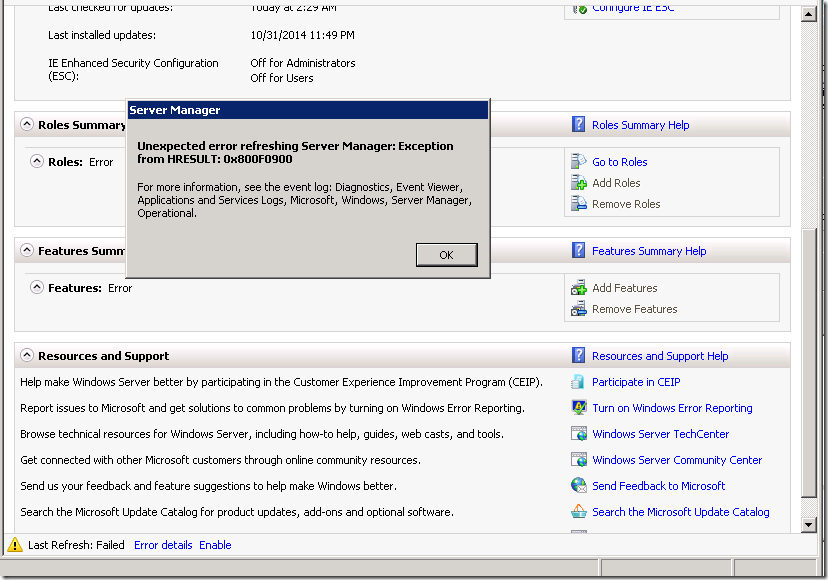Screen dimensions: 828x580
Task: Click the Configure IE ESC shield icon
Action: click(x=579, y=8)
